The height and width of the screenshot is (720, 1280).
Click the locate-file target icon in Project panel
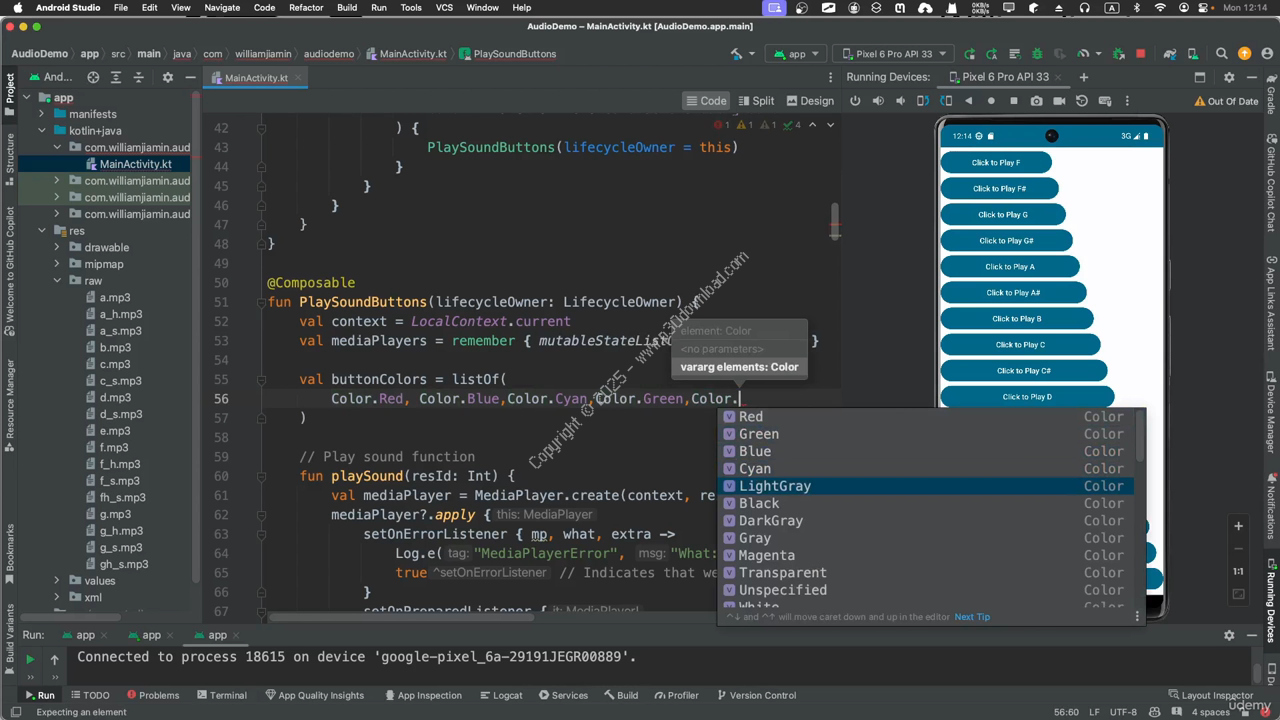[x=93, y=77]
